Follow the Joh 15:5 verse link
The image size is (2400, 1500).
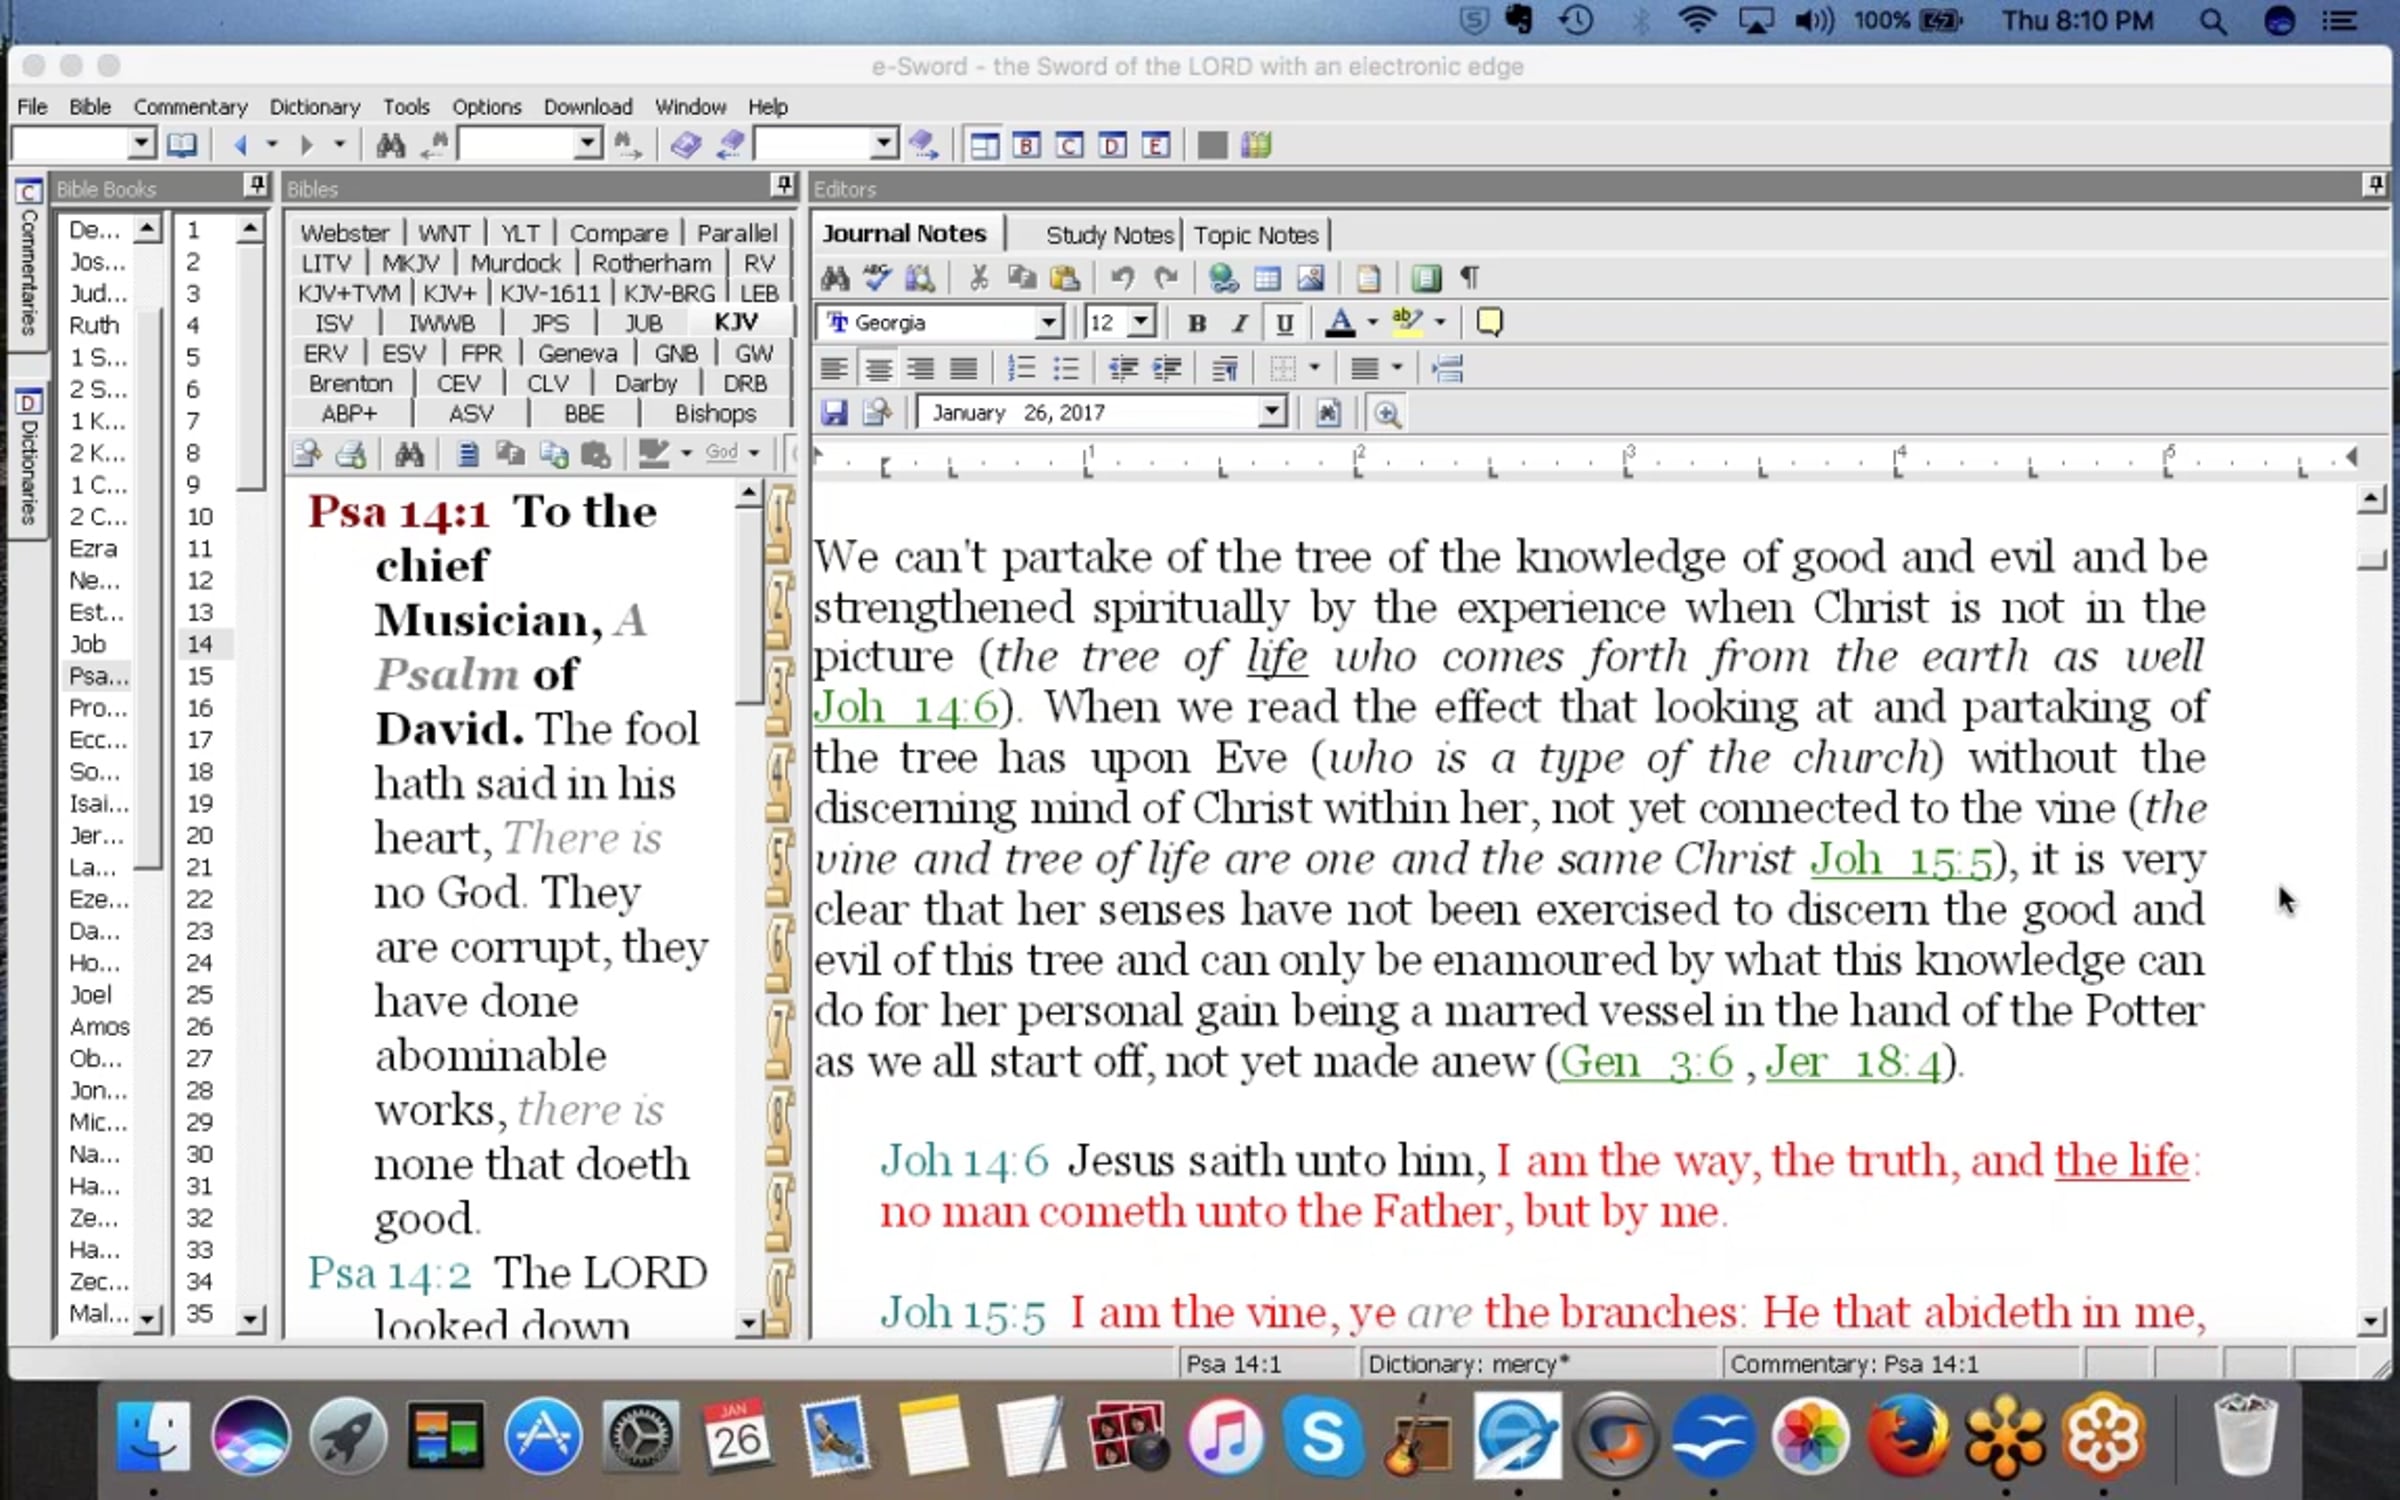1900,860
